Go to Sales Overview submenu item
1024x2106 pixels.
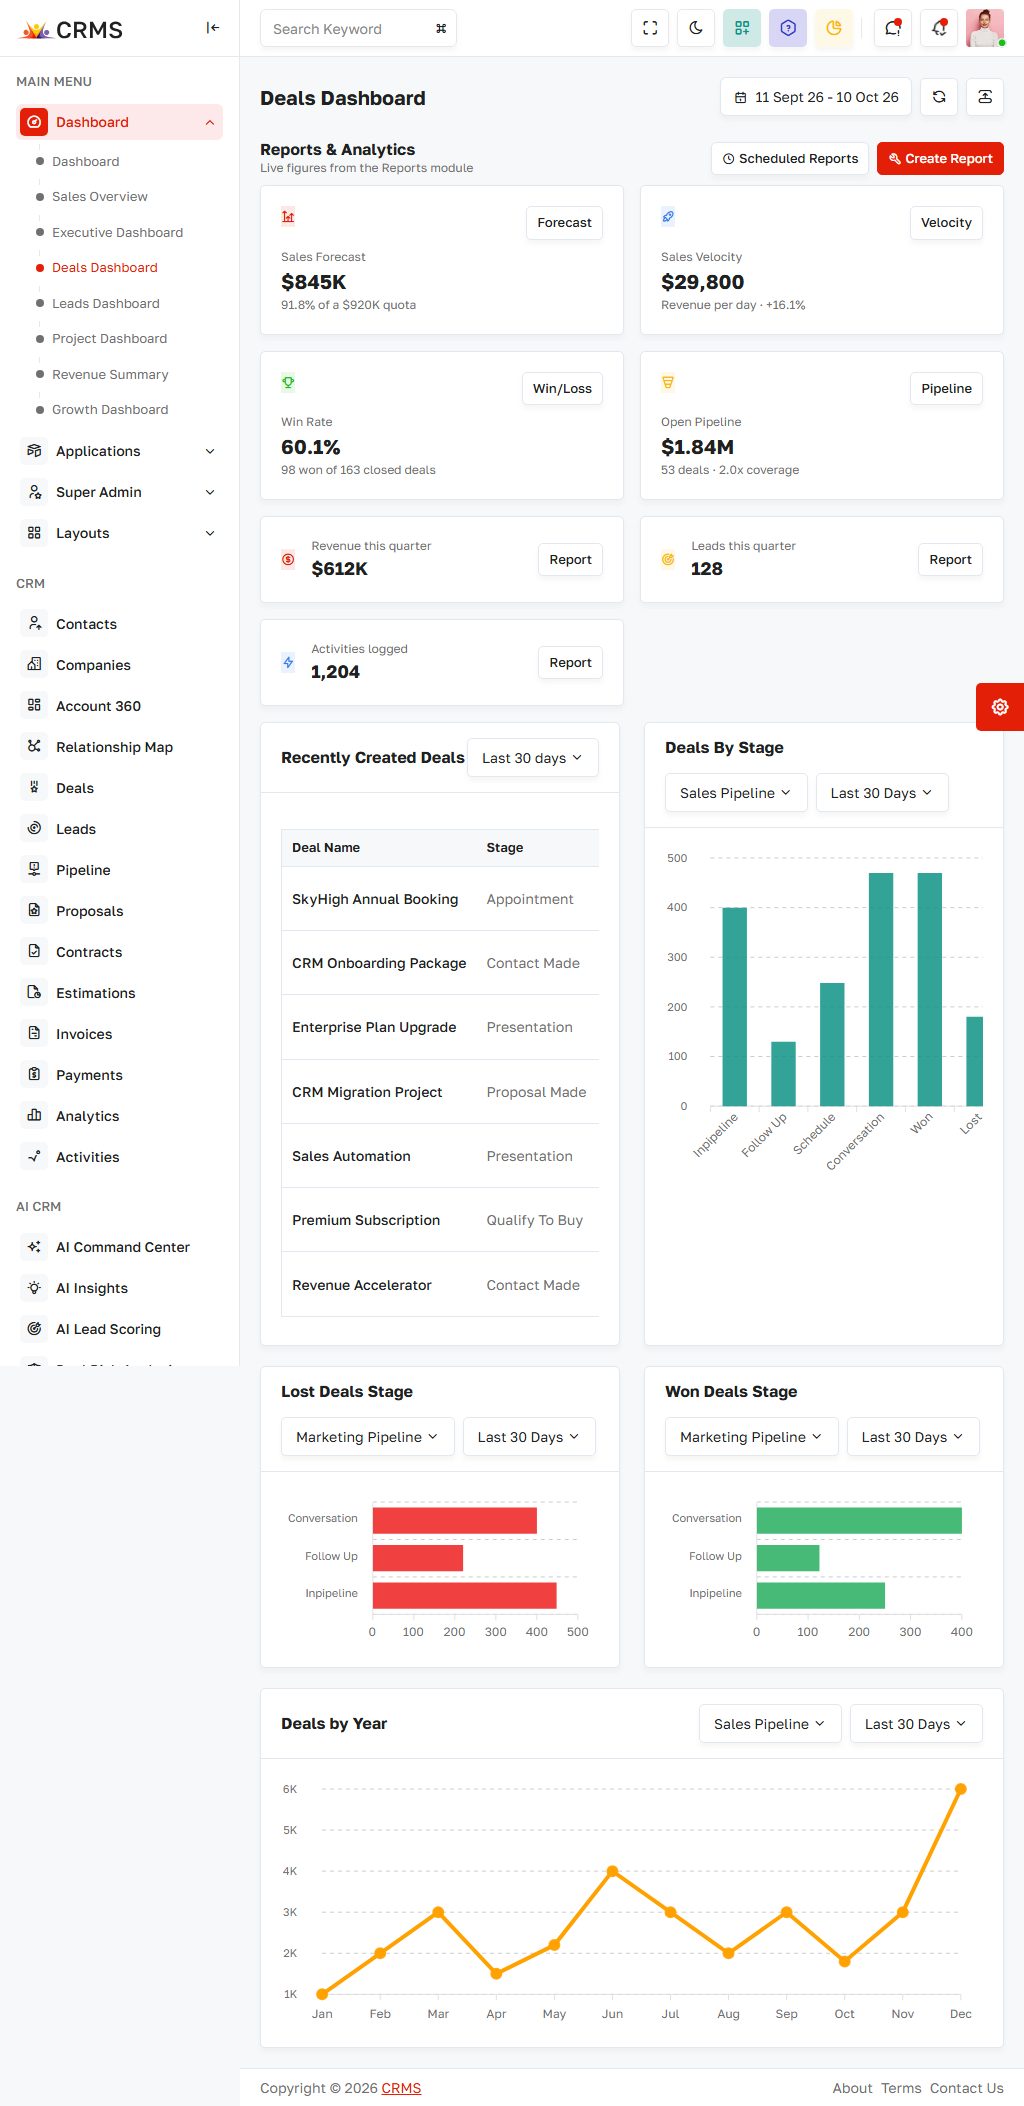click(x=100, y=197)
